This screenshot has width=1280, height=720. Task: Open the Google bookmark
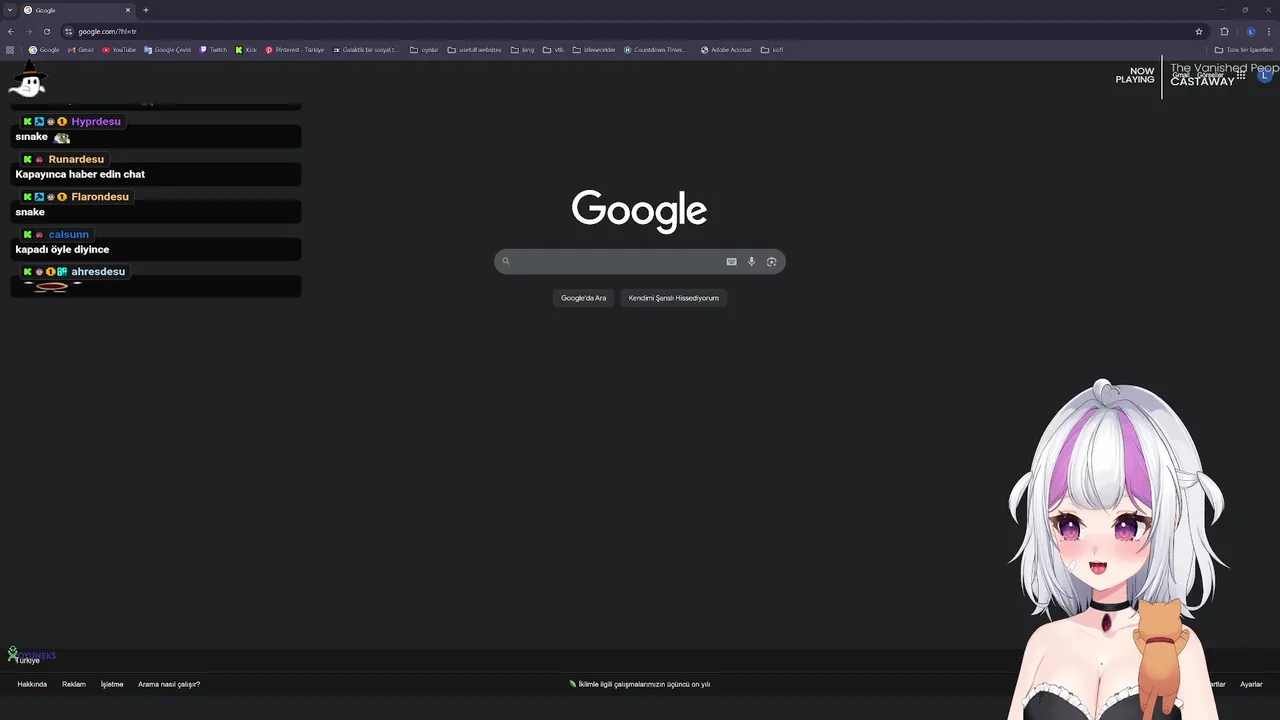coord(44,49)
